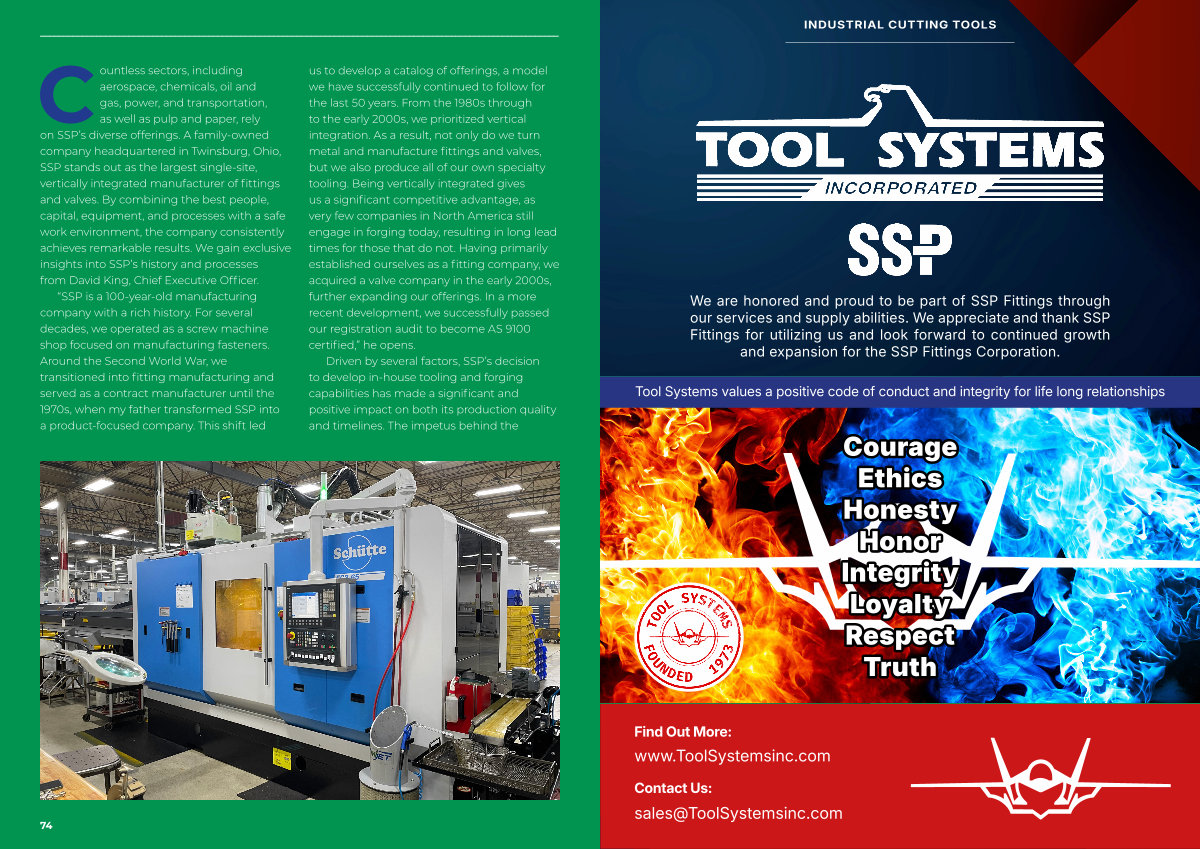Click the word Truth at the list bottom
Screen dimensions: 1200x849
[900, 667]
